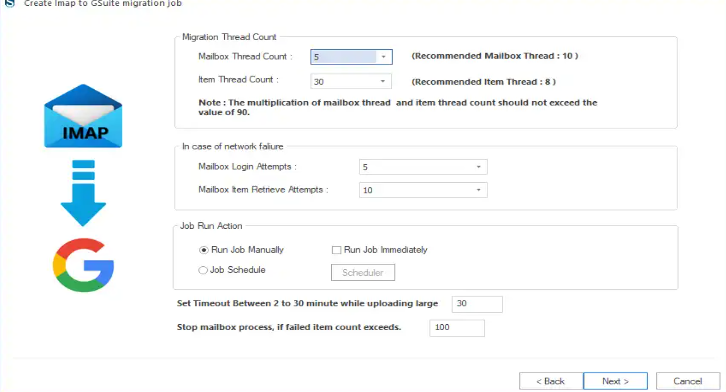Viewport: 726px width, 392px height.
Task: Click the 'Set Timeout Between 2 to 30 minute' label
Action: [x=307, y=304]
